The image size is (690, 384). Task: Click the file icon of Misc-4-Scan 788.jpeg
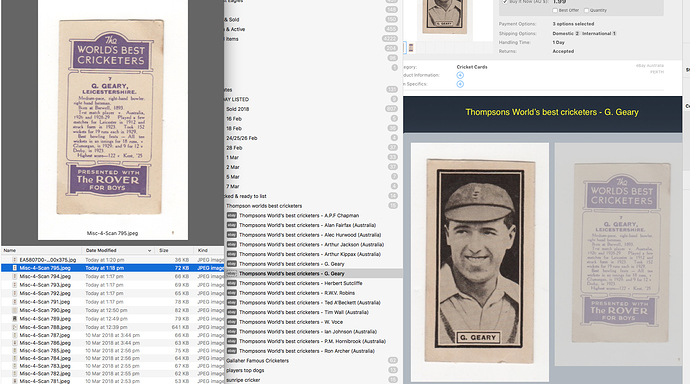coord(15,327)
